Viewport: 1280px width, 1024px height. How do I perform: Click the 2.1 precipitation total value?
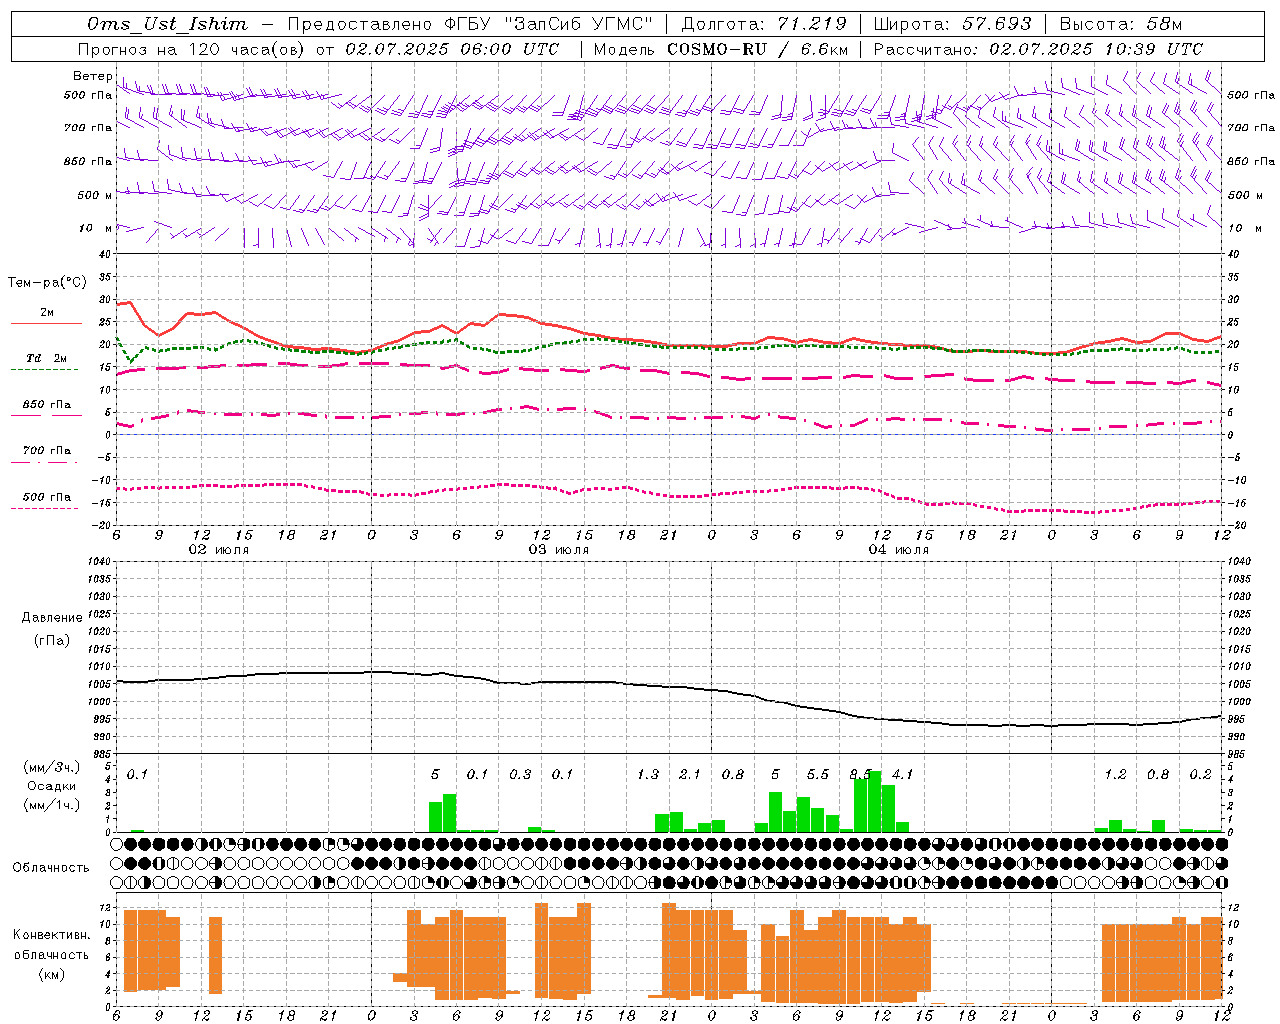coord(690,774)
